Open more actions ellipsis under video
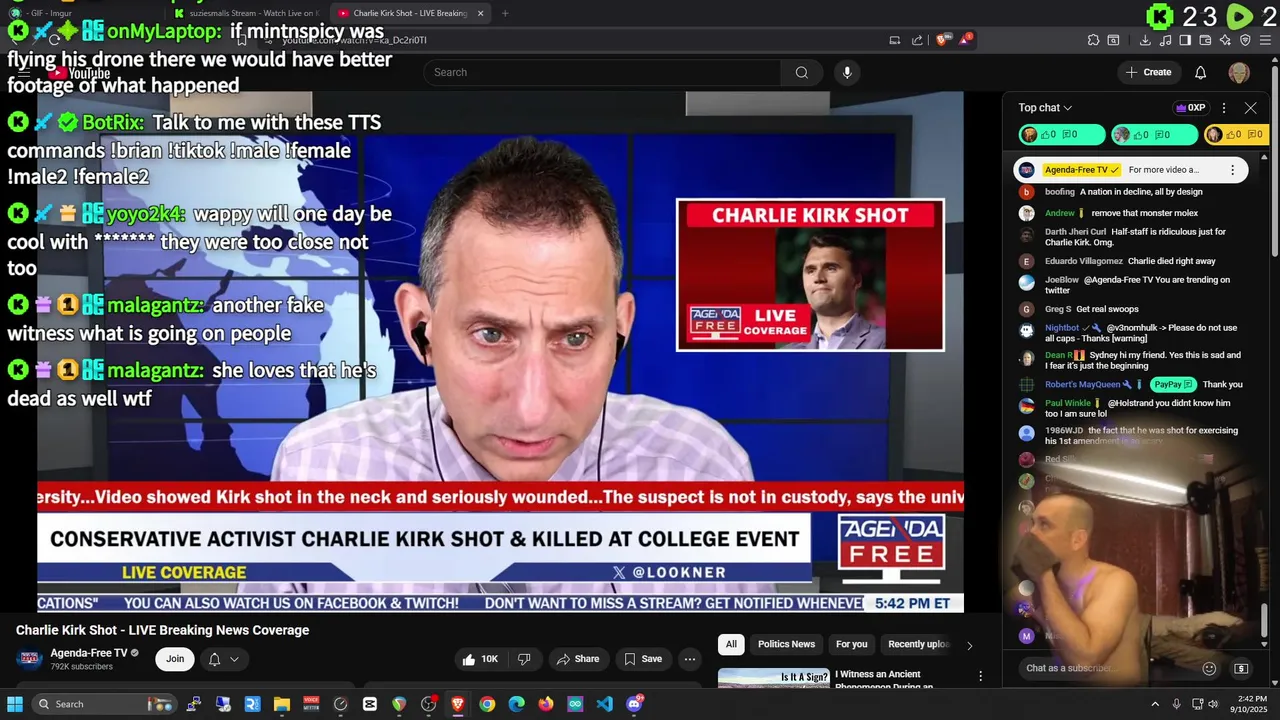Image resolution: width=1280 pixels, height=720 pixels. coord(689,659)
